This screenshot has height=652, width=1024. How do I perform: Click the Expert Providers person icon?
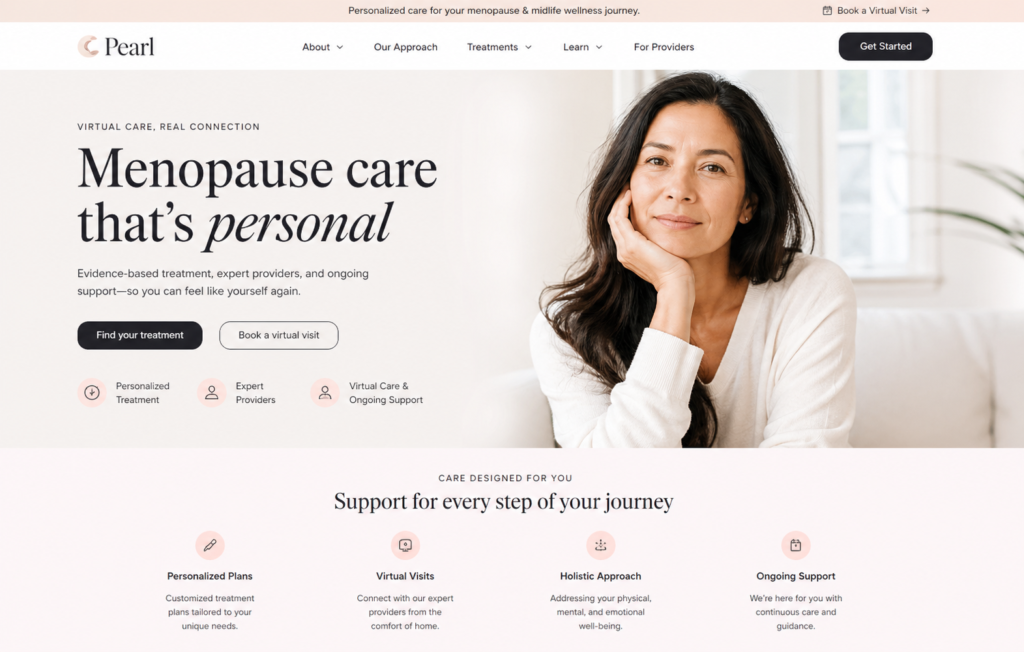(x=212, y=393)
